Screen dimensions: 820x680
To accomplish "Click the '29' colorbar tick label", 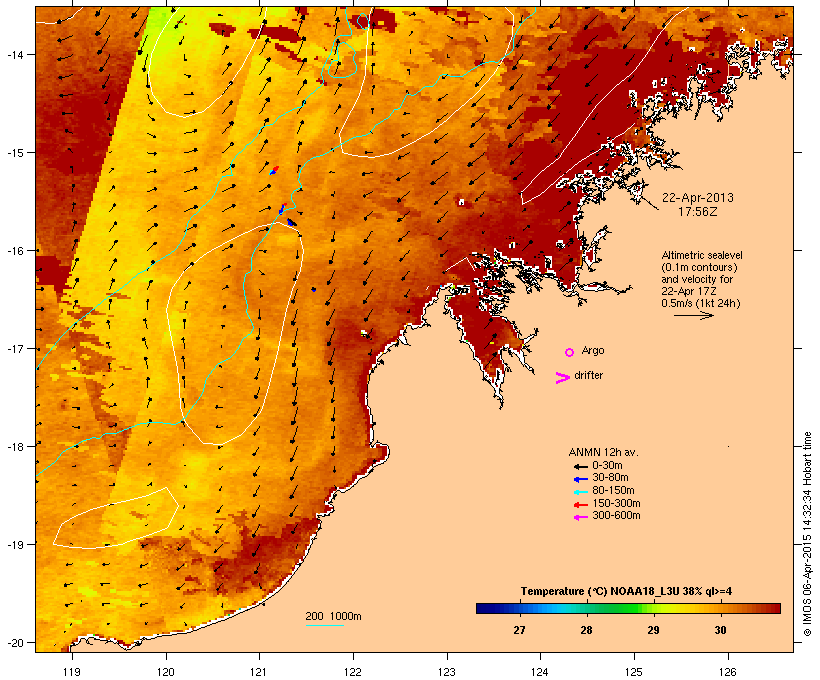I will tap(653, 630).
